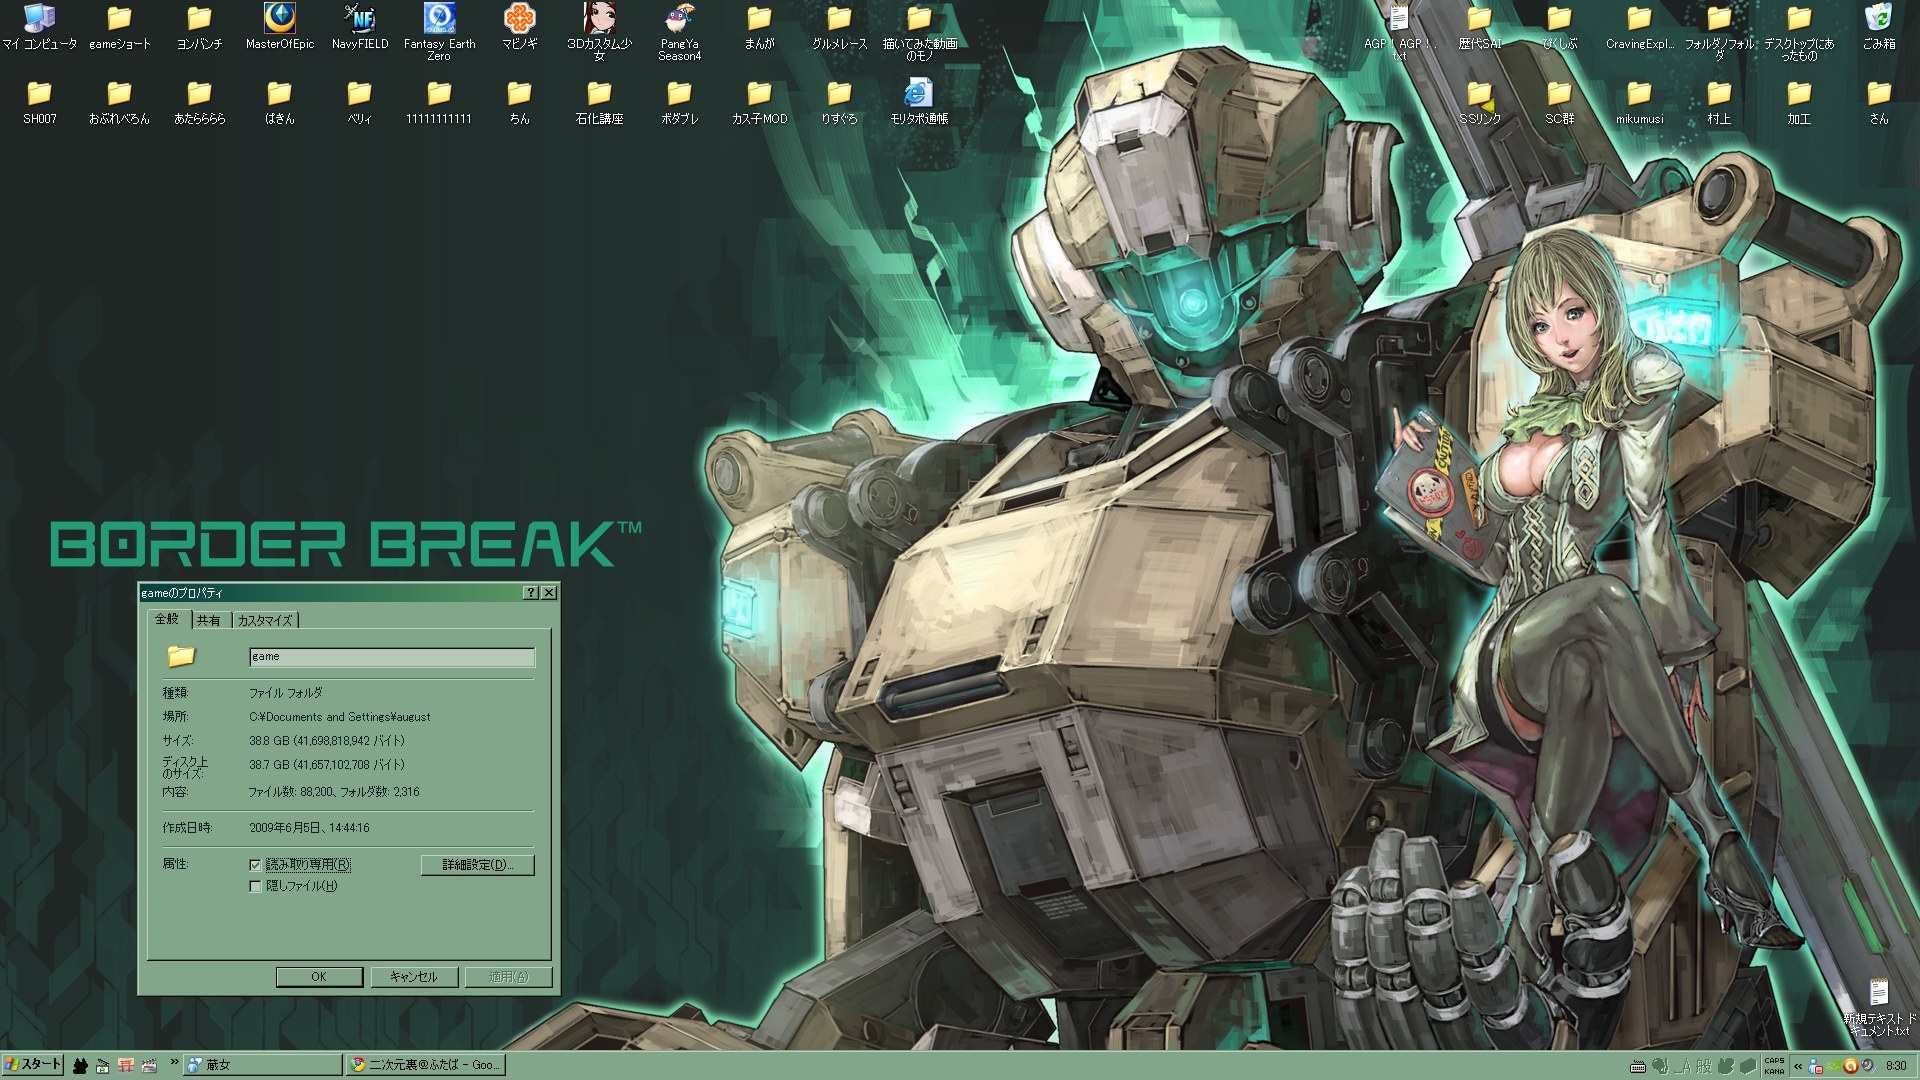Click OK in game properties dialog
Screen dimensions: 1920x1080
tap(319, 977)
